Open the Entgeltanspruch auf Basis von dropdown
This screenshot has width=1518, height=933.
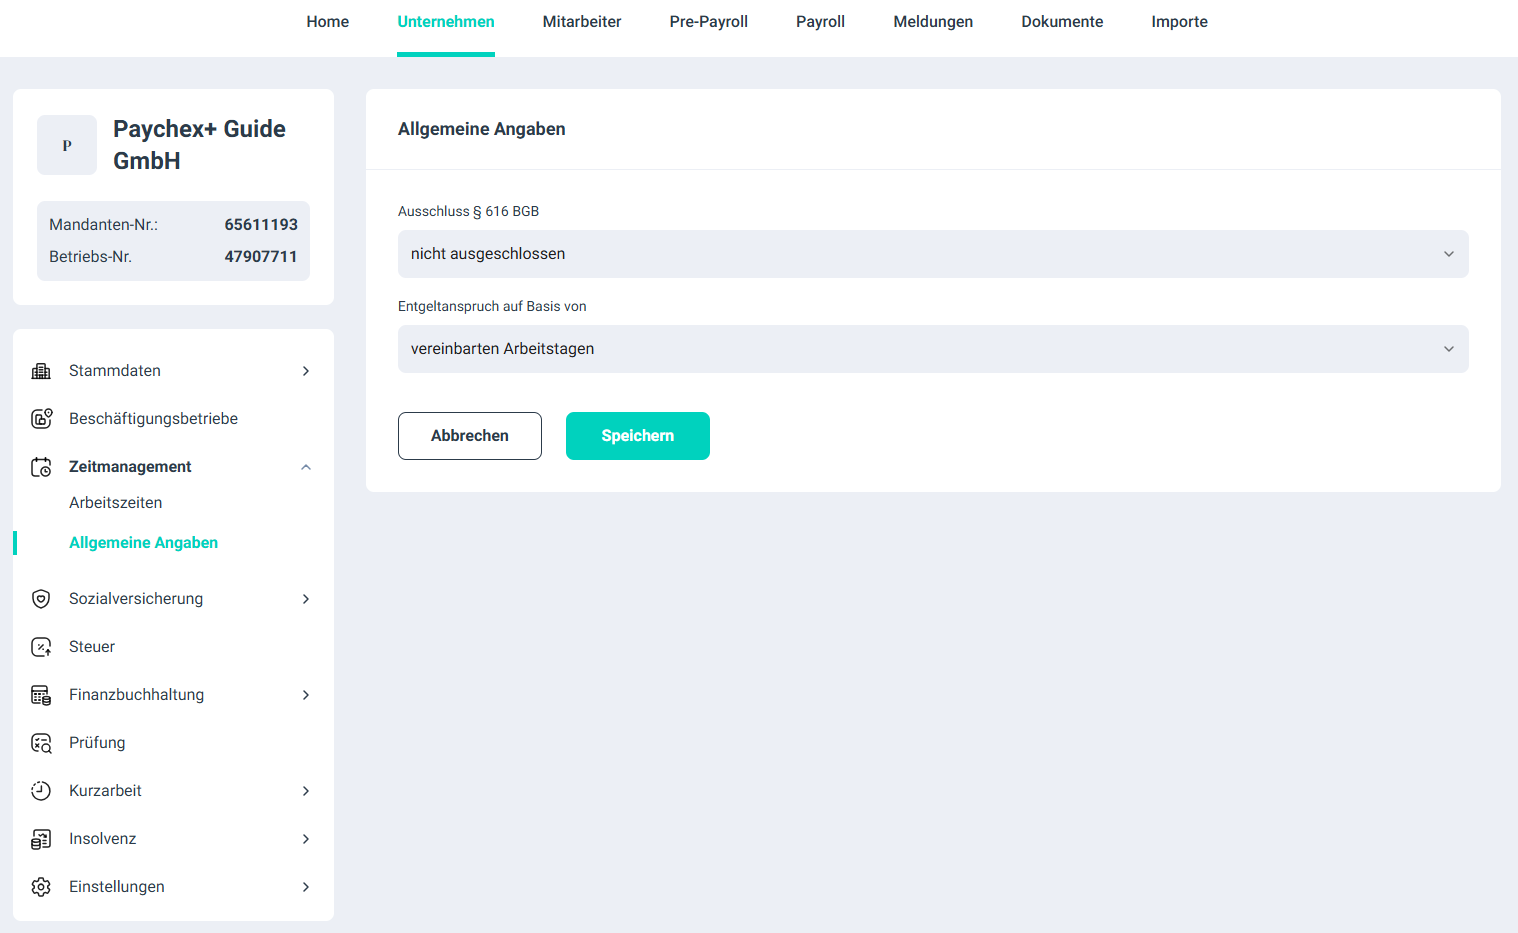(933, 349)
